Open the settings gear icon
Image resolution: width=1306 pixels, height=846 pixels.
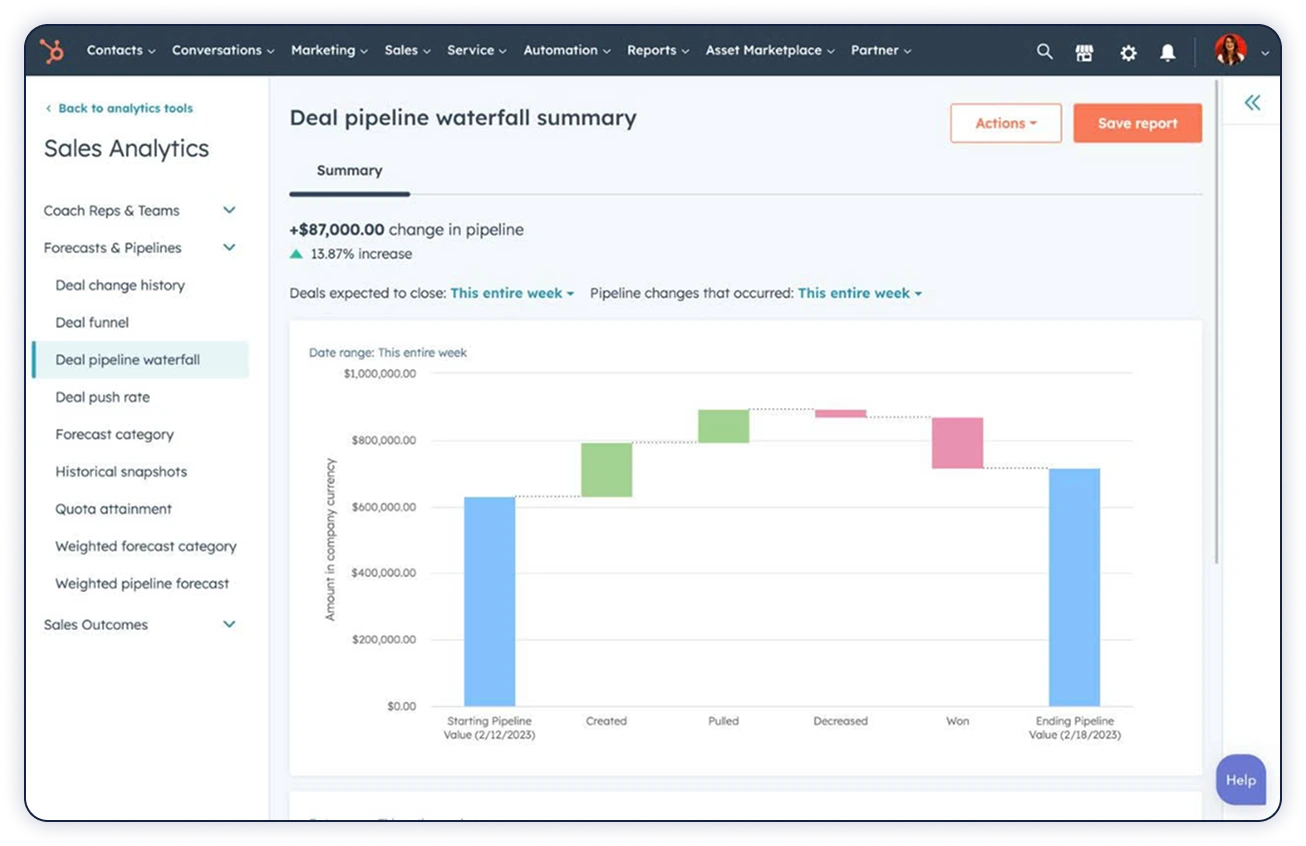coord(1128,52)
